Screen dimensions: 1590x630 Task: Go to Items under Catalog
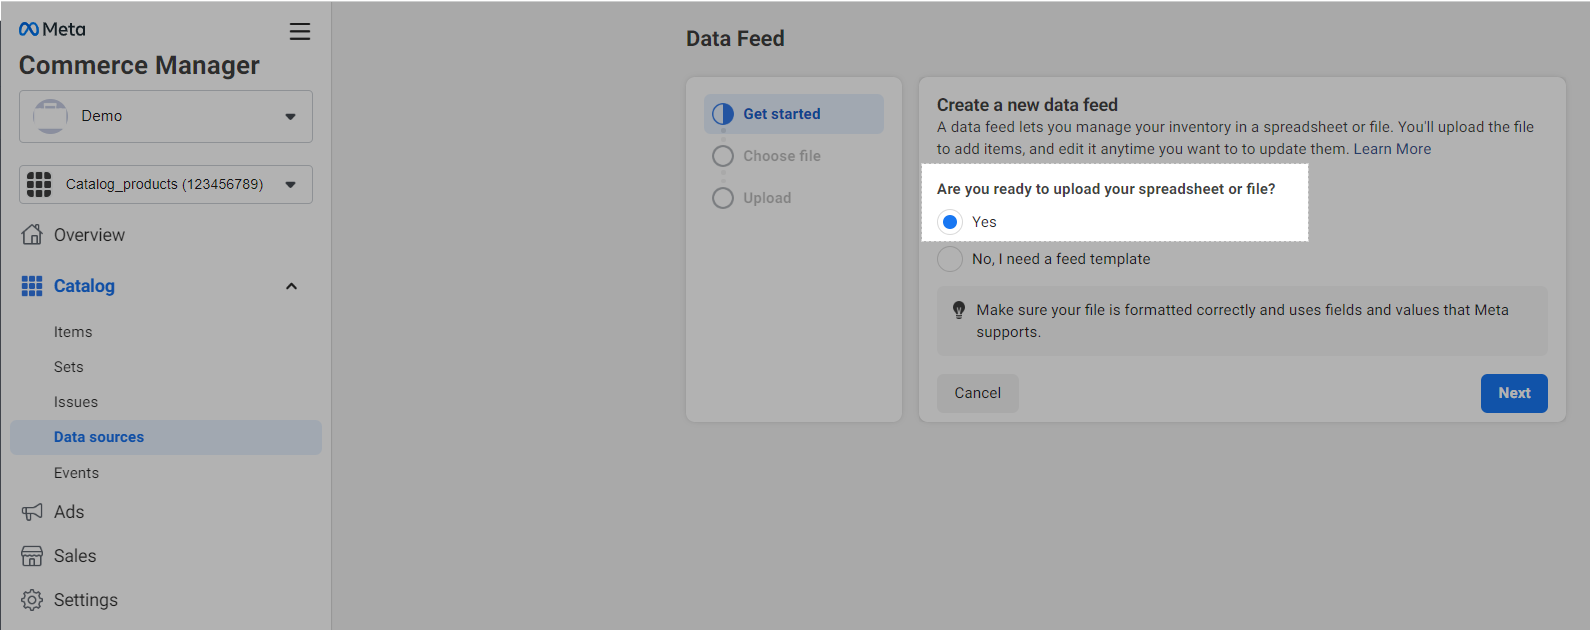(x=73, y=332)
